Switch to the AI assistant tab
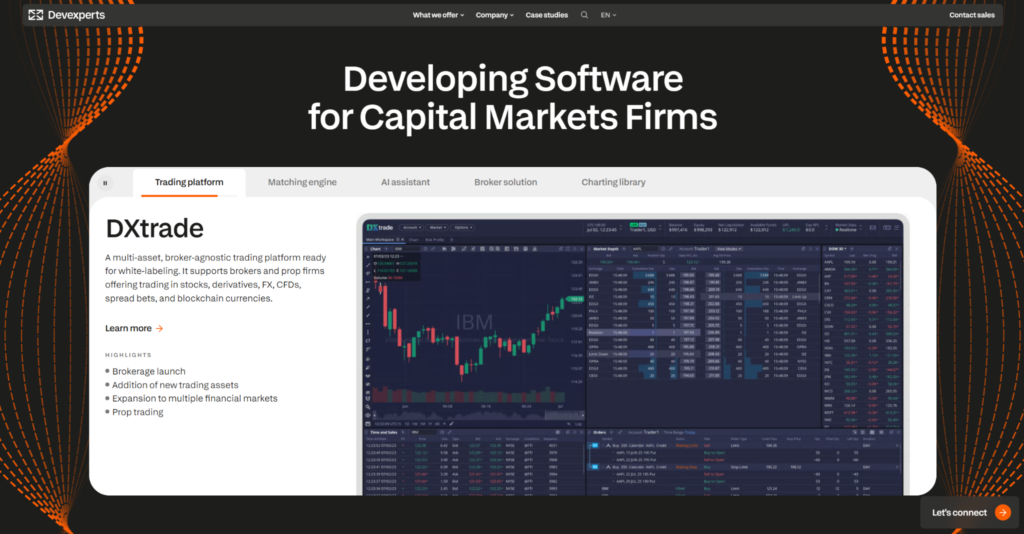Screen dimensions: 1024x534 (406, 182)
